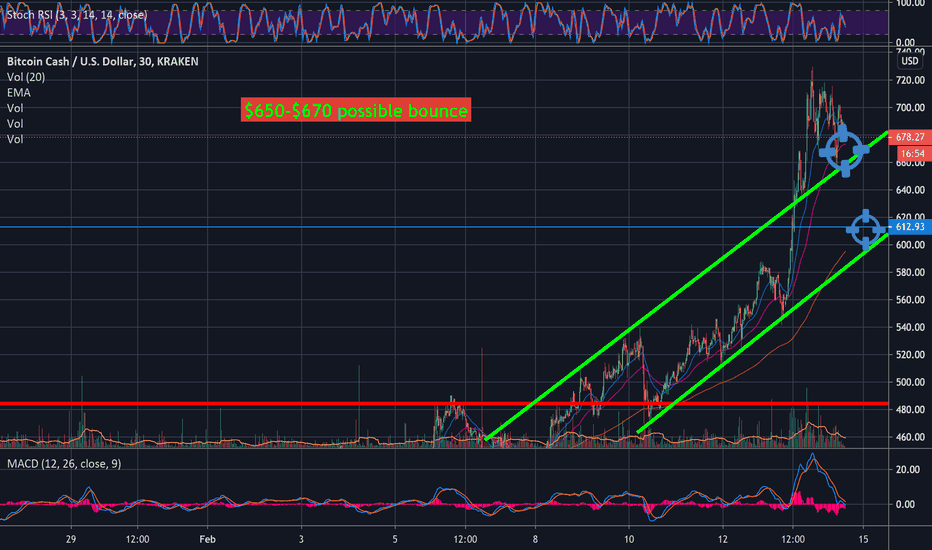The height and width of the screenshot is (550, 932).
Task: Click the 560.00 price axis label
Action: click(911, 300)
